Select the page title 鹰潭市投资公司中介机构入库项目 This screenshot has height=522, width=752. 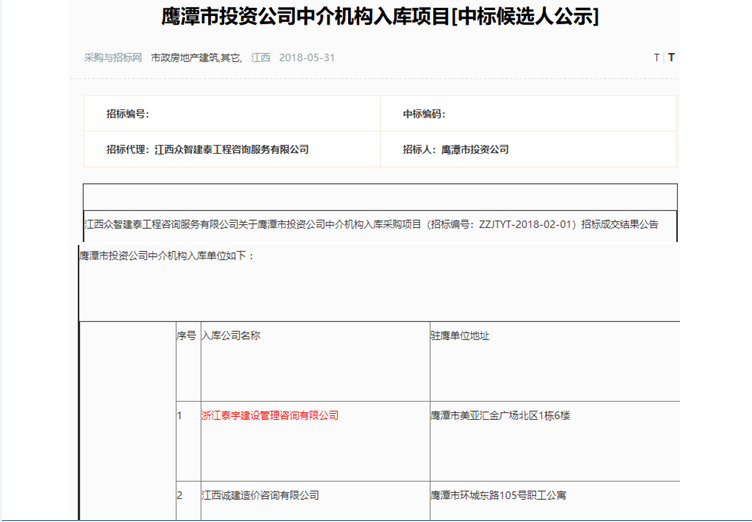379,16
